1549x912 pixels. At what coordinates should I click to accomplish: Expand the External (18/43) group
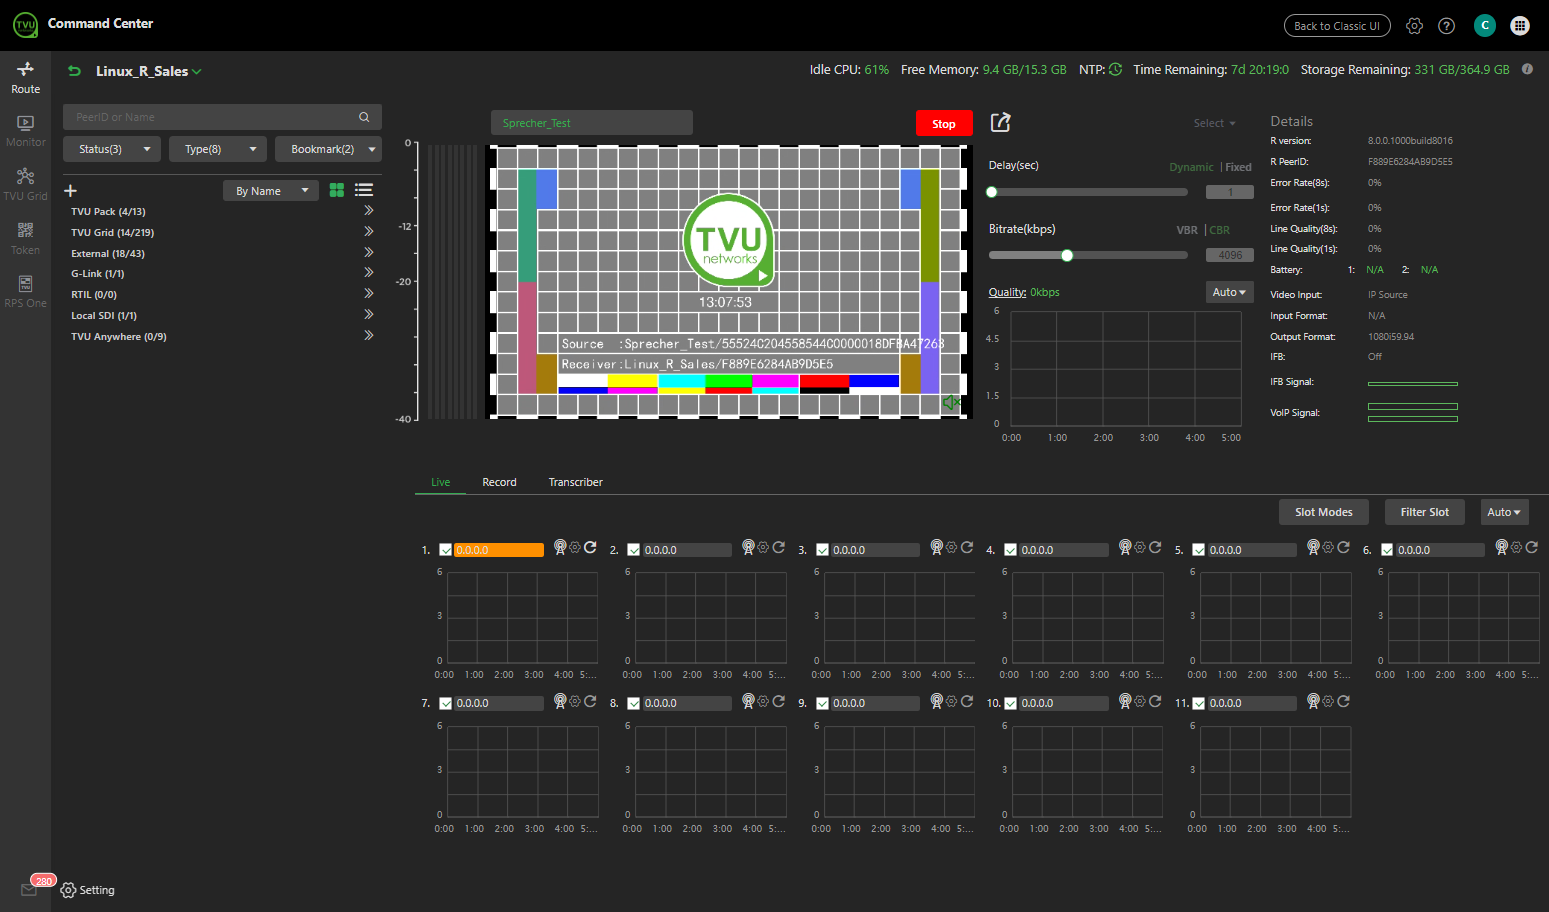click(x=368, y=252)
